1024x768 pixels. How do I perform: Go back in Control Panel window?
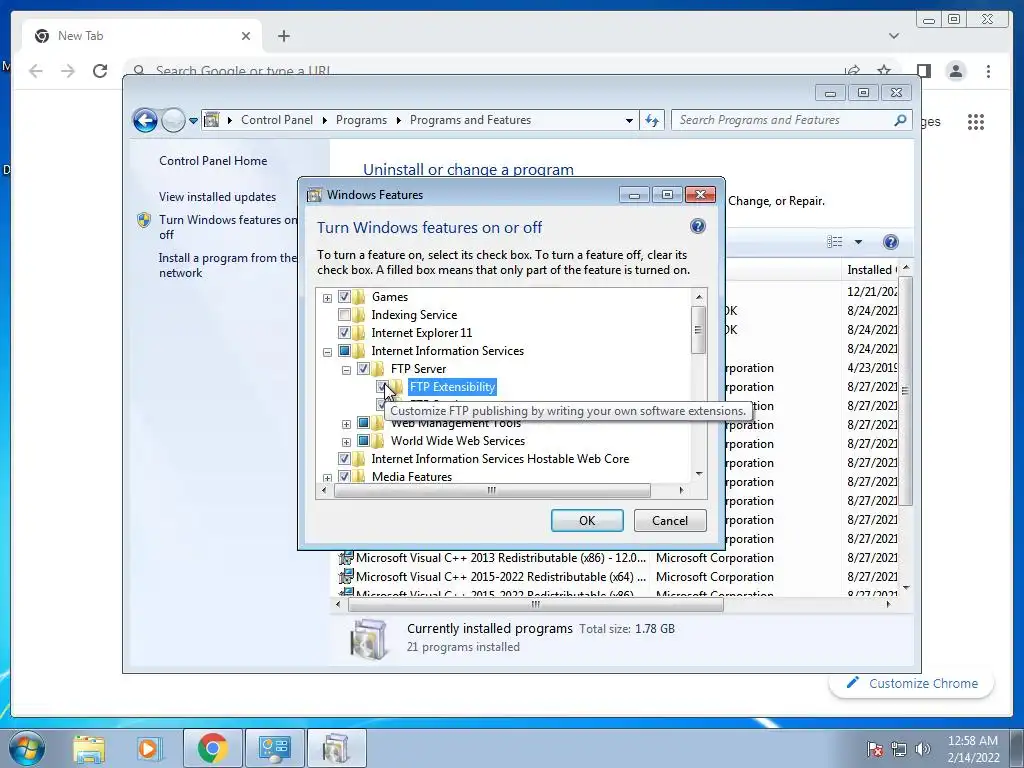[x=145, y=120]
